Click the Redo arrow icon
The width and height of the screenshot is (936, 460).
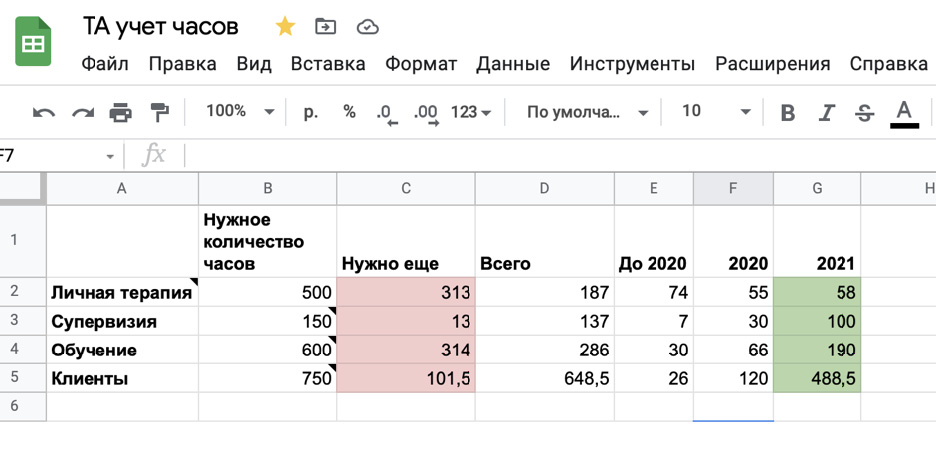83,112
